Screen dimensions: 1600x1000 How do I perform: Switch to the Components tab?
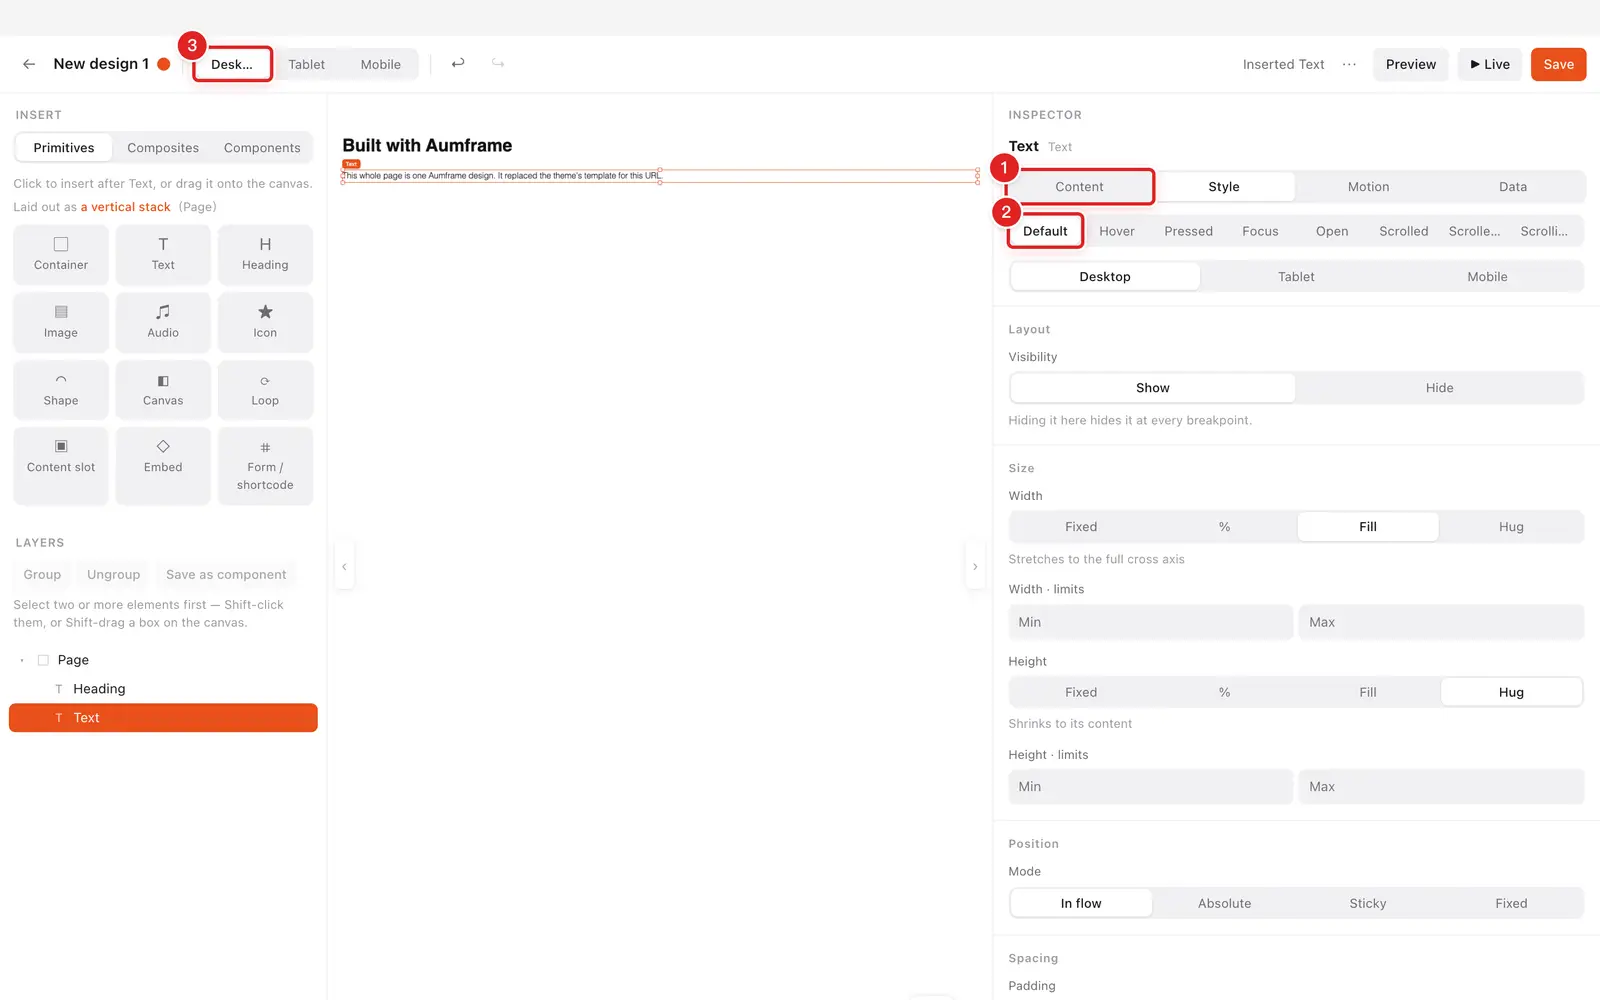pyautogui.click(x=262, y=148)
